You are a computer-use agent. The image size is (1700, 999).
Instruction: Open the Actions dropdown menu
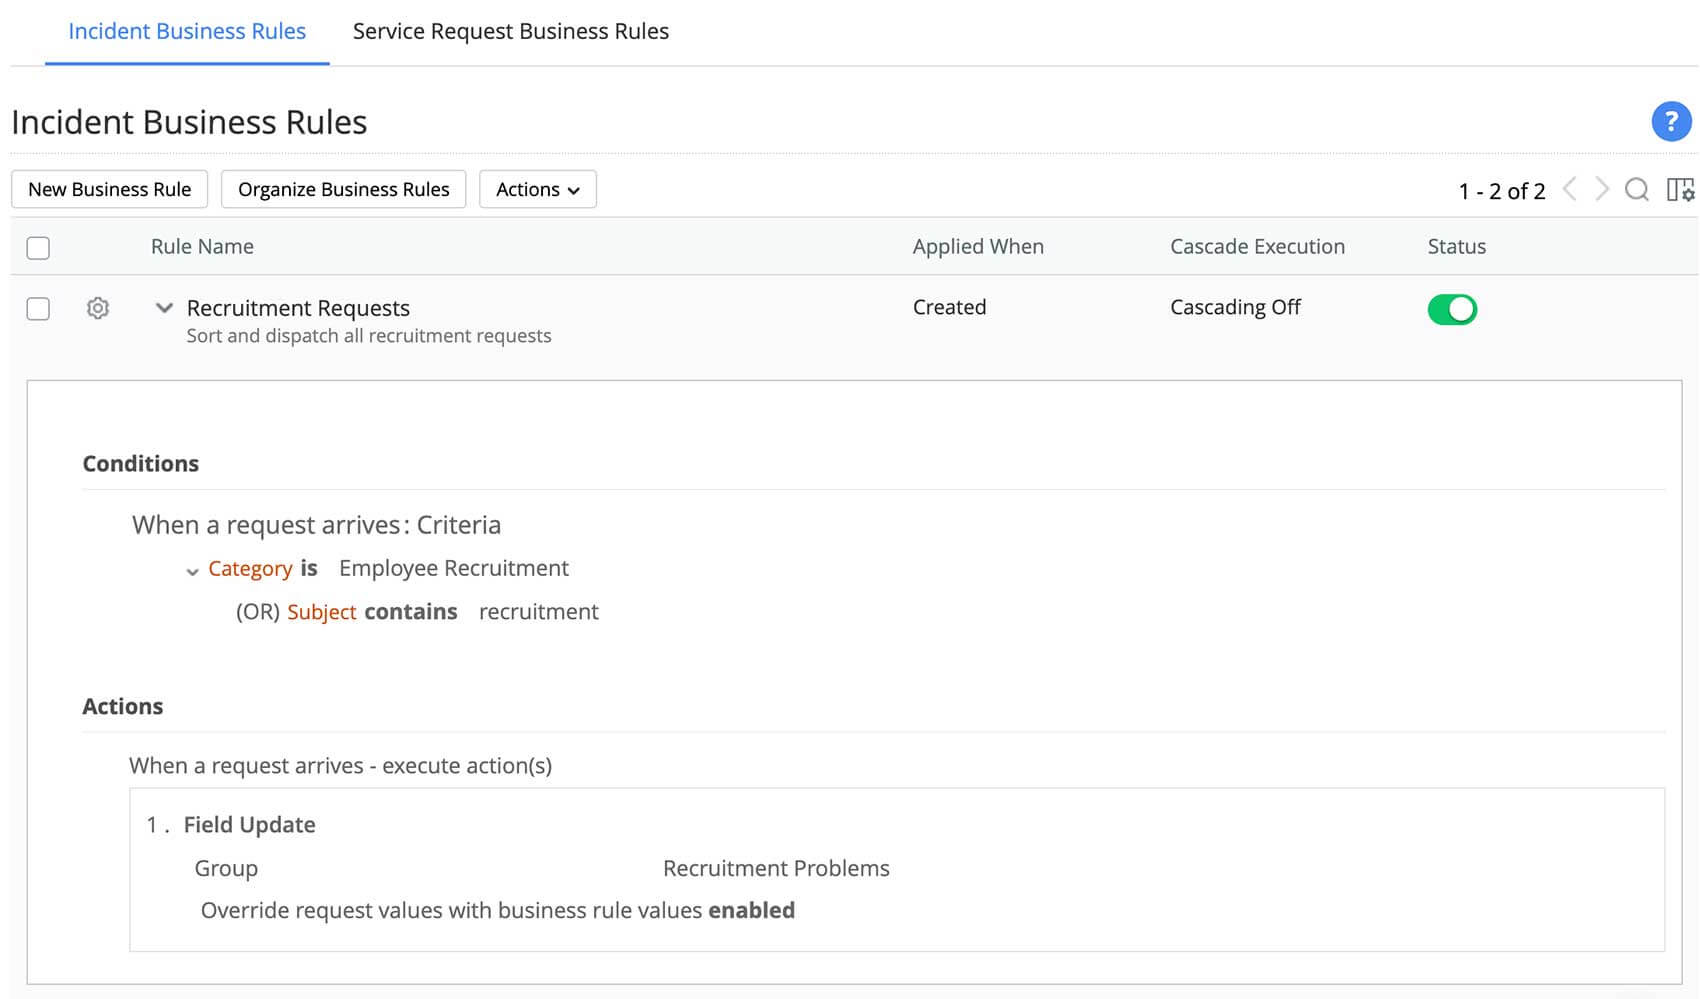coord(538,189)
